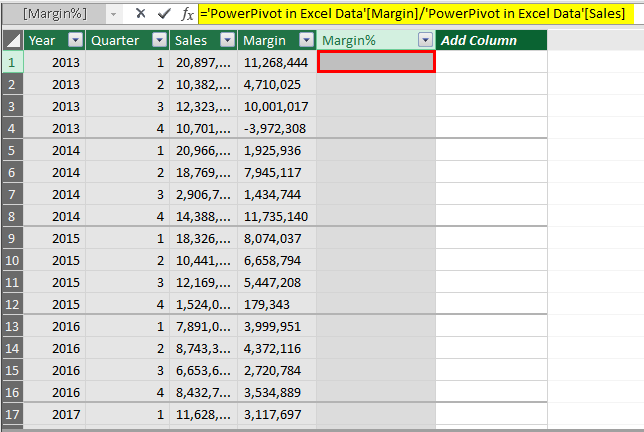
Task: Open the name box dropdown arrow
Action: pos(112,15)
